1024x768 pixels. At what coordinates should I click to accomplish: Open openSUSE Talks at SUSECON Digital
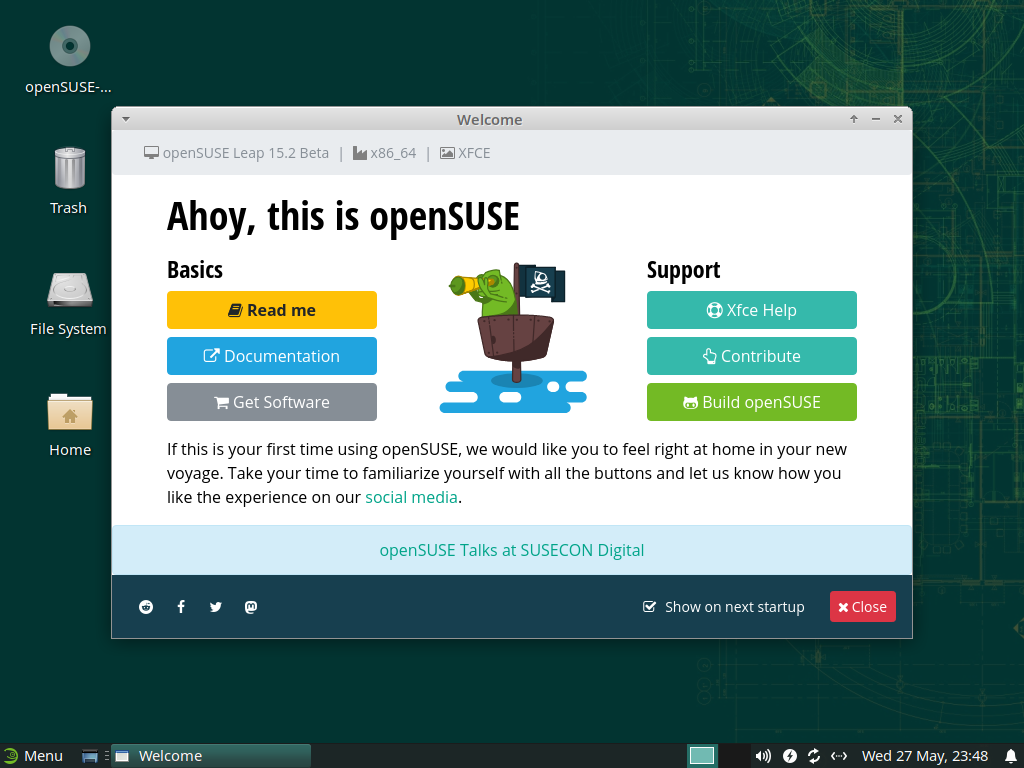pyautogui.click(x=511, y=550)
